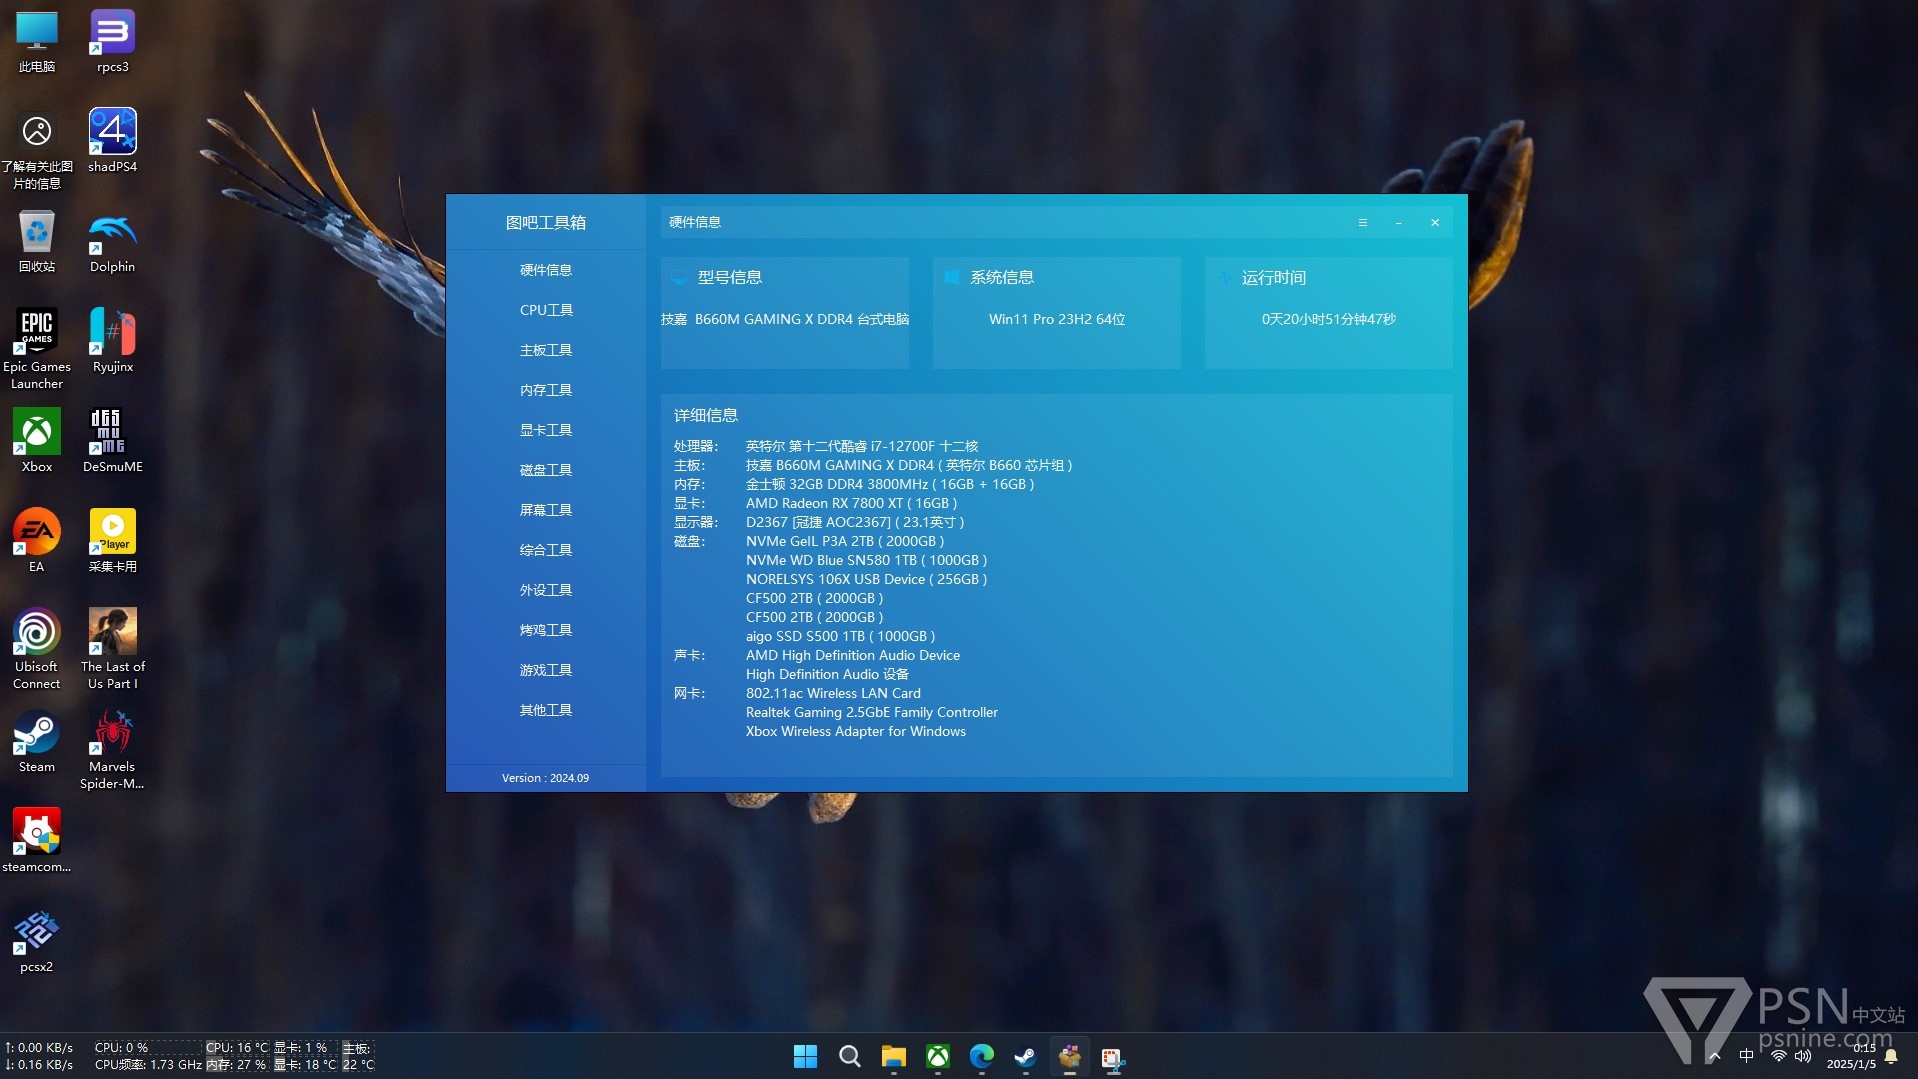Image resolution: width=1918 pixels, height=1079 pixels.
Task: Select the Ubisoft Connect shortcut
Action: tap(37, 649)
